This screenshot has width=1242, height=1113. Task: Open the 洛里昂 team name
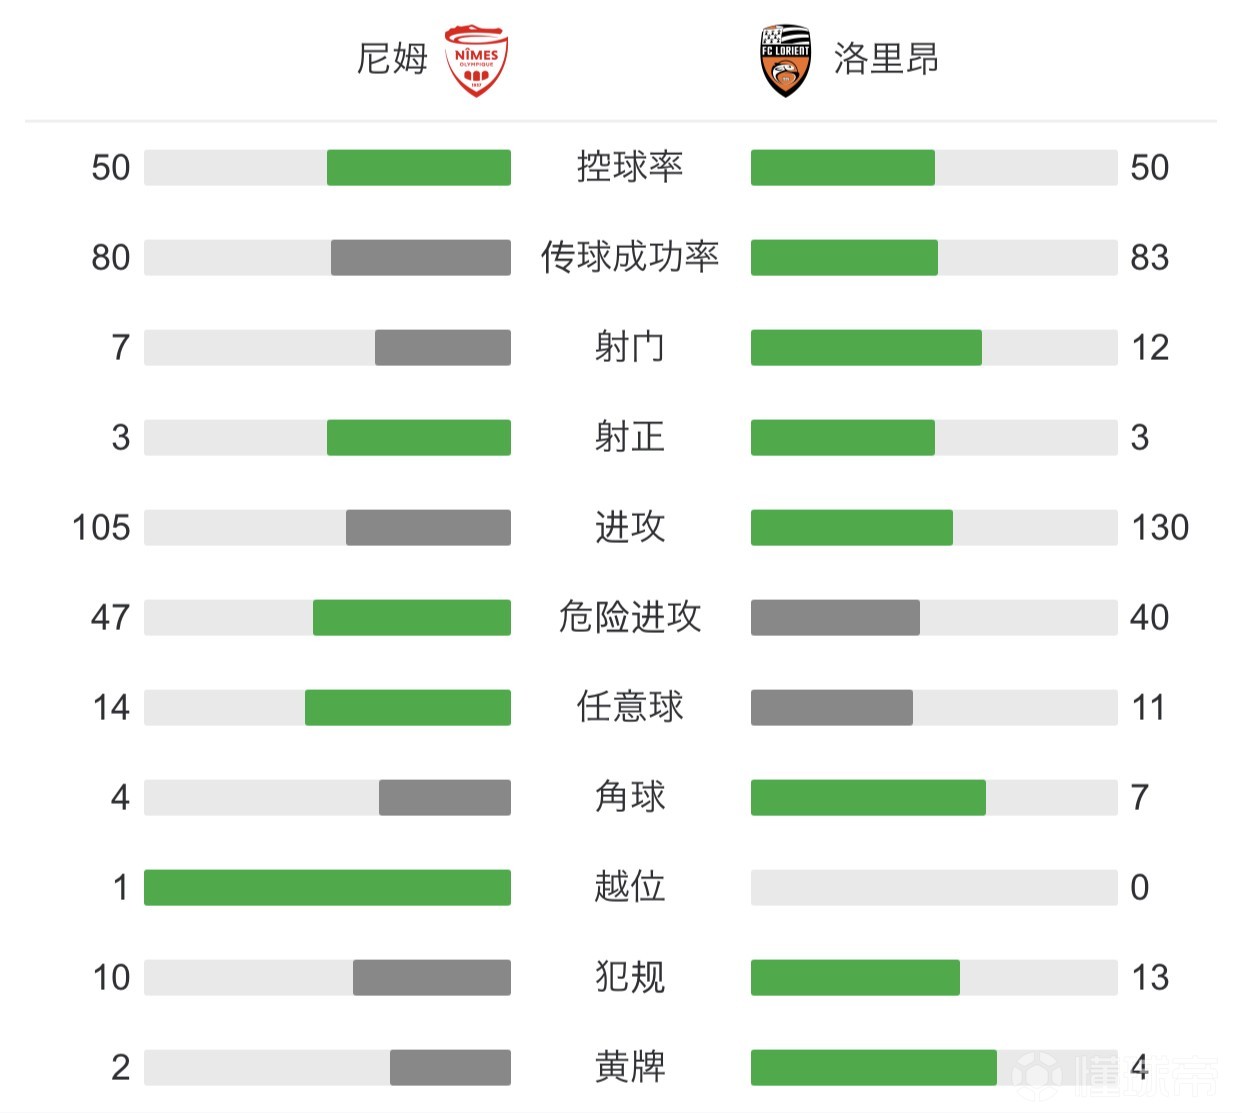[x=886, y=59]
